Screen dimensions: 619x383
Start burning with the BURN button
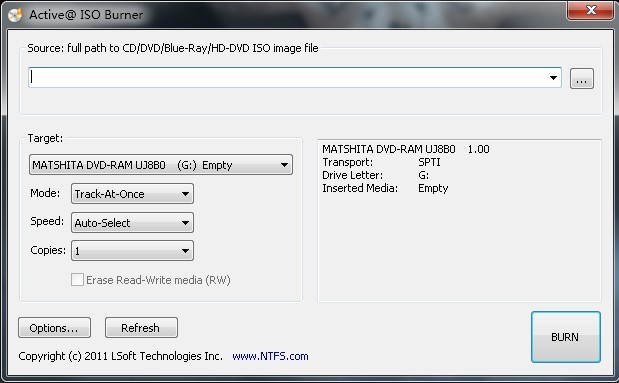point(566,337)
